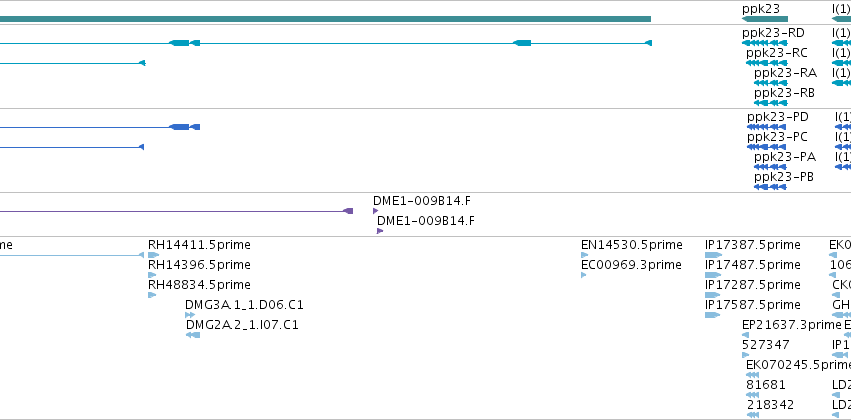
Task: Click the upper DME1-009B14.F label
Action: click(x=422, y=201)
